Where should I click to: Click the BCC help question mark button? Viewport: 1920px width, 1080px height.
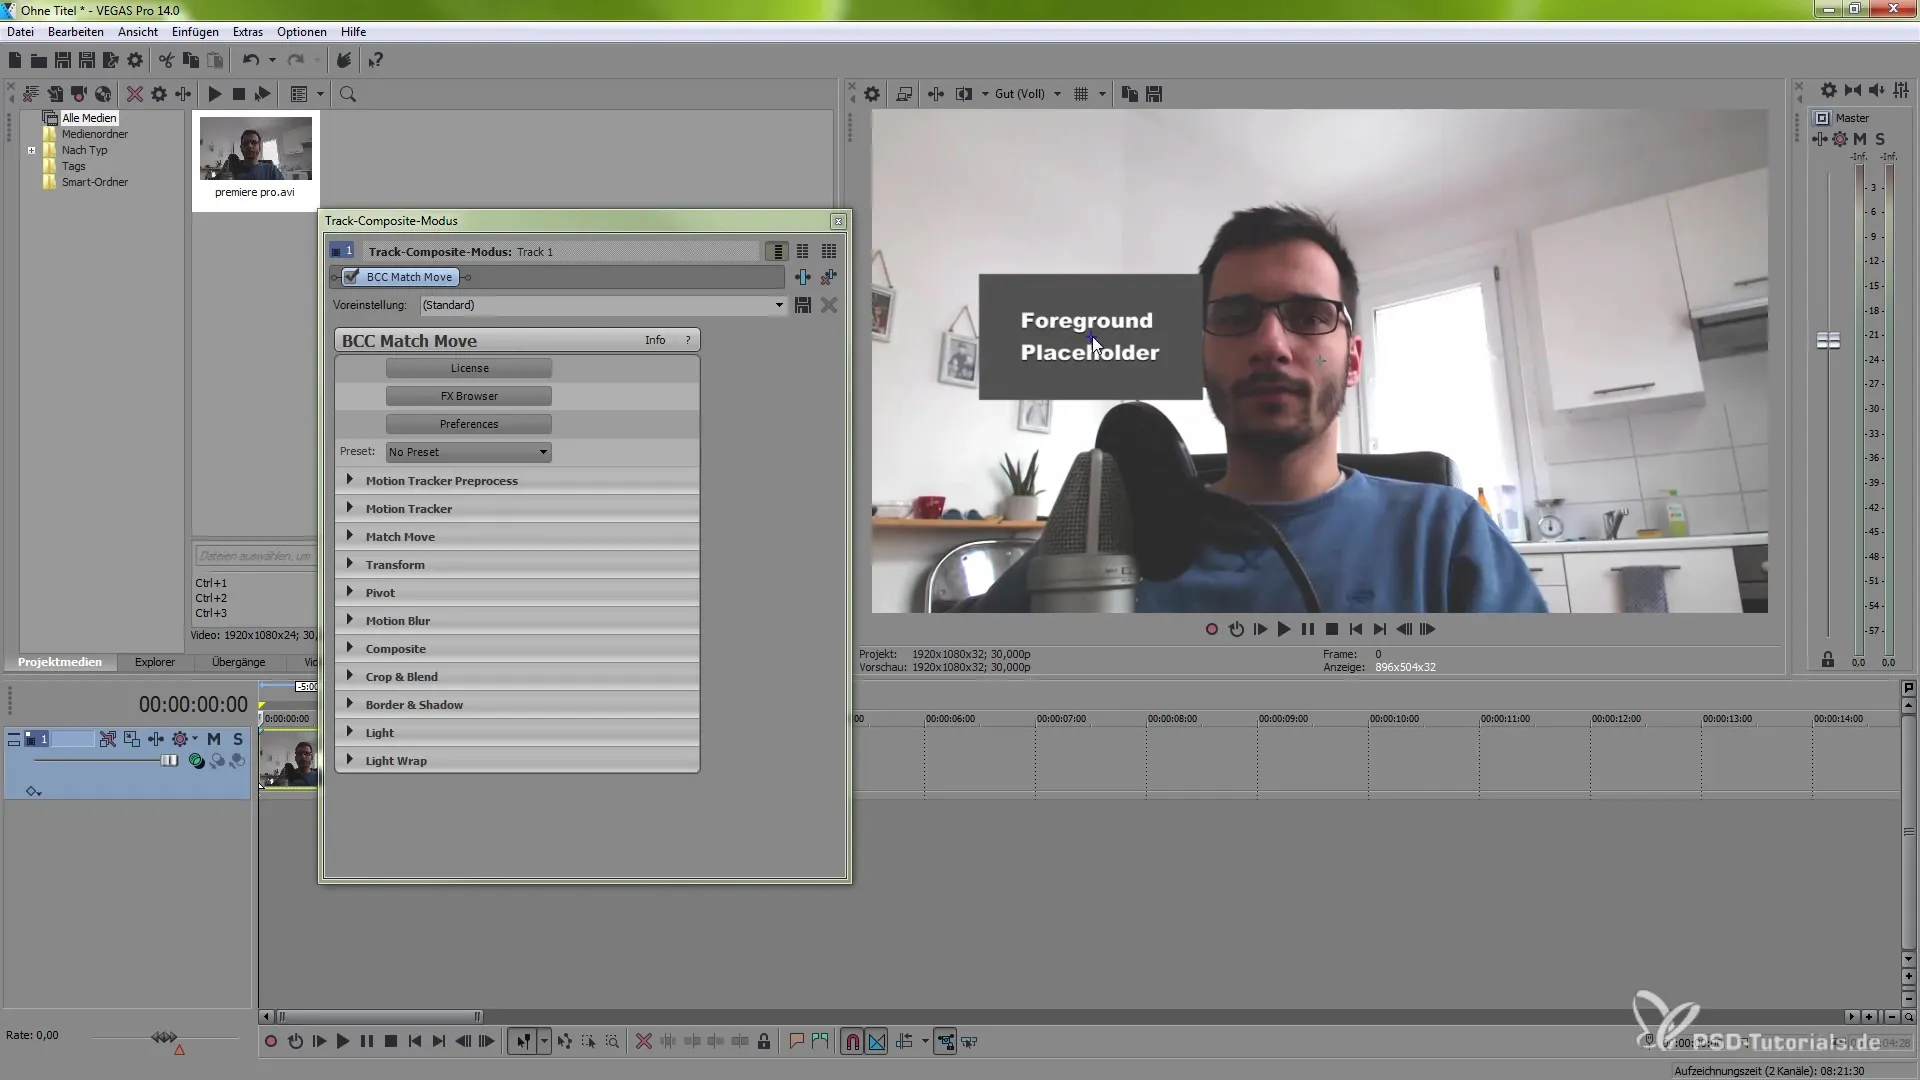point(688,340)
